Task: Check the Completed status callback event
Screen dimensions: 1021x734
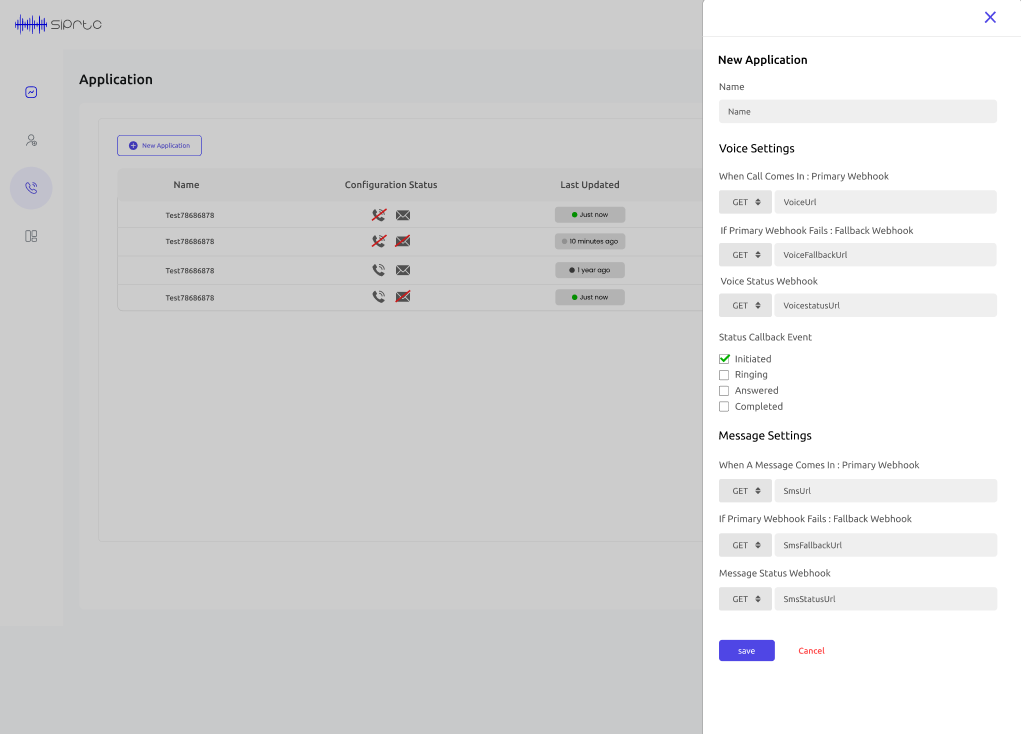Action: point(723,406)
